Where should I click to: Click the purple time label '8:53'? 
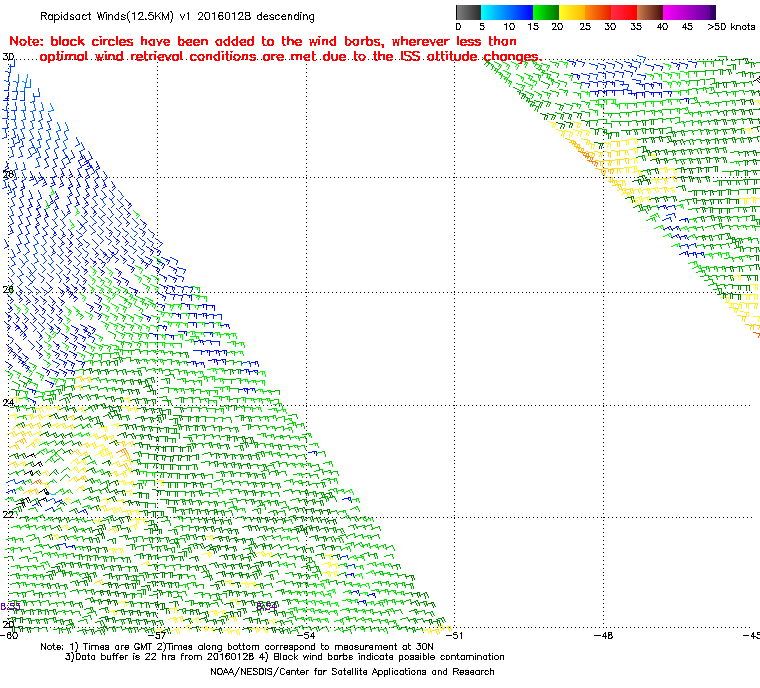[10, 607]
